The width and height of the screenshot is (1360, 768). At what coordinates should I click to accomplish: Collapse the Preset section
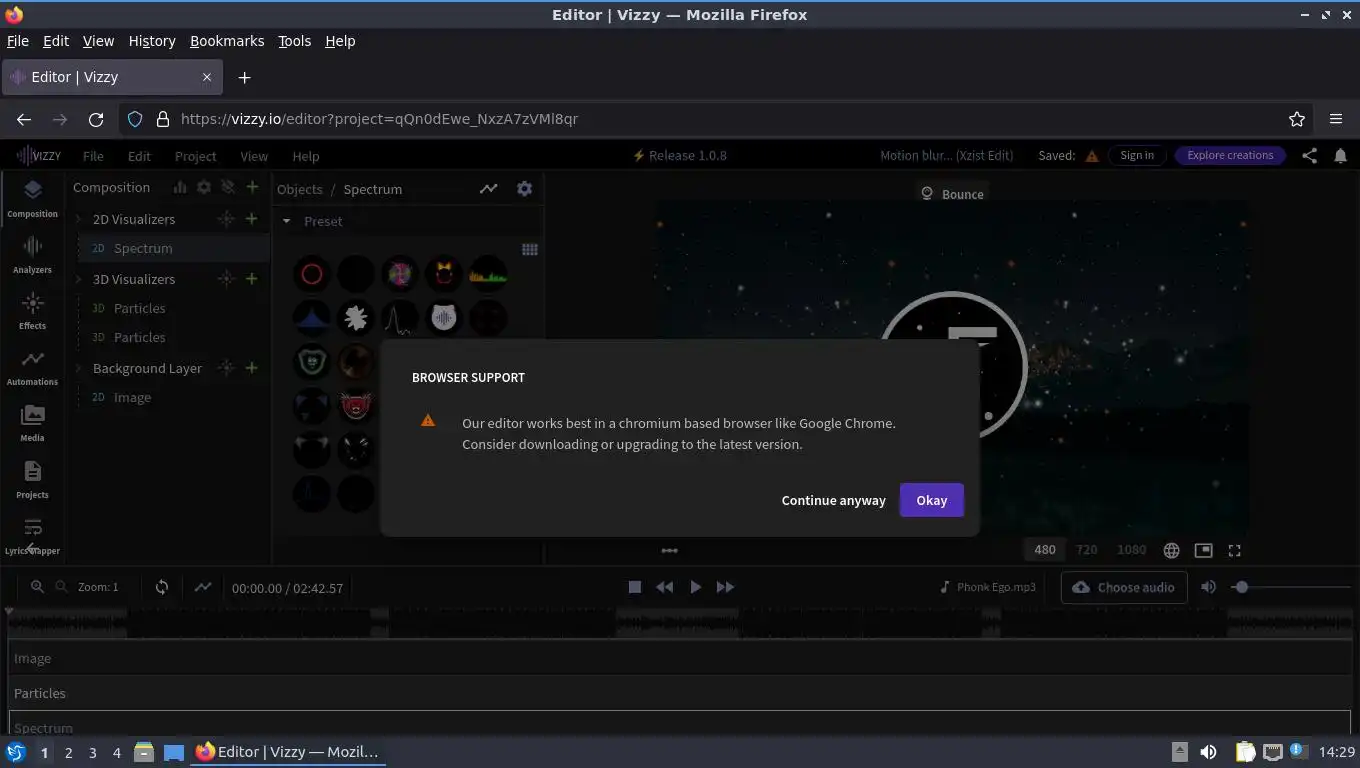287,221
